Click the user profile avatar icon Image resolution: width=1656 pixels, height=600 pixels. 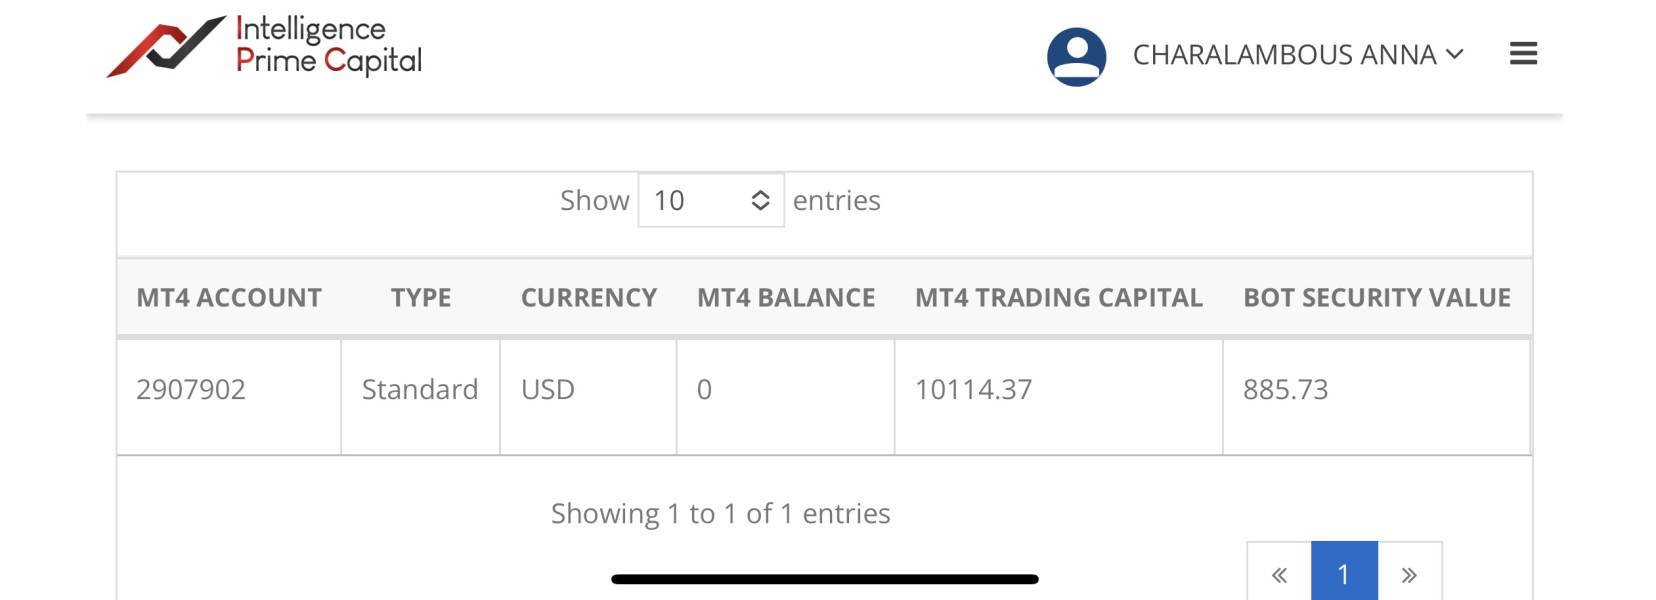point(1076,56)
